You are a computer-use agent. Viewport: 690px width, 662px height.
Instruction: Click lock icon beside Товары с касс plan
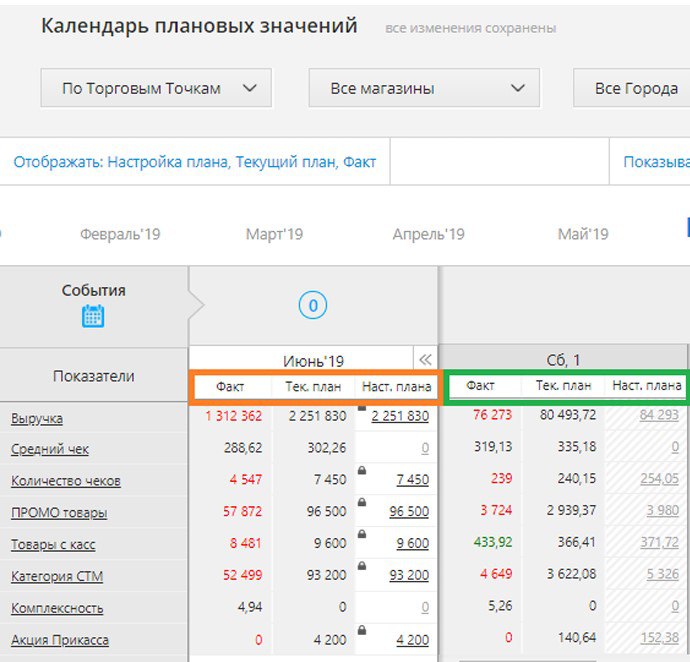pos(362,533)
